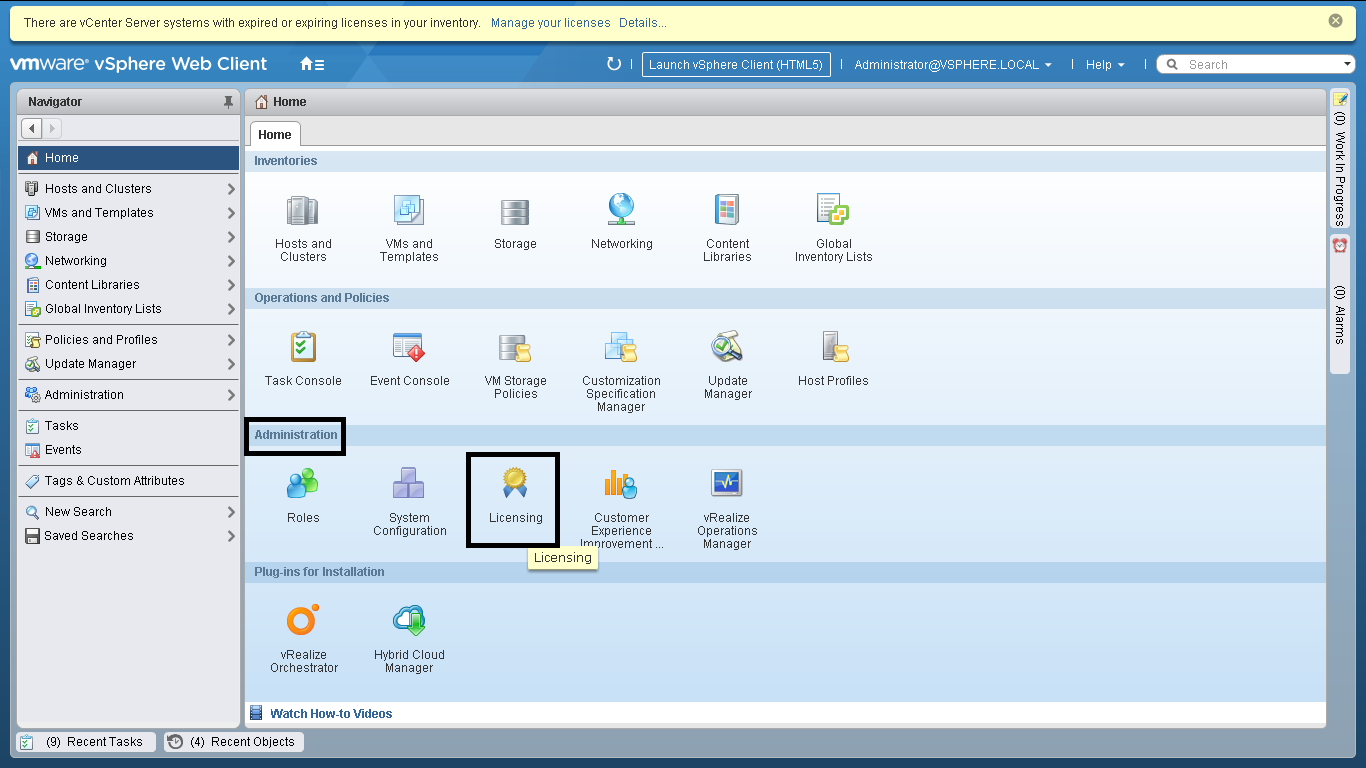Open the Task Console icon

pos(303,348)
